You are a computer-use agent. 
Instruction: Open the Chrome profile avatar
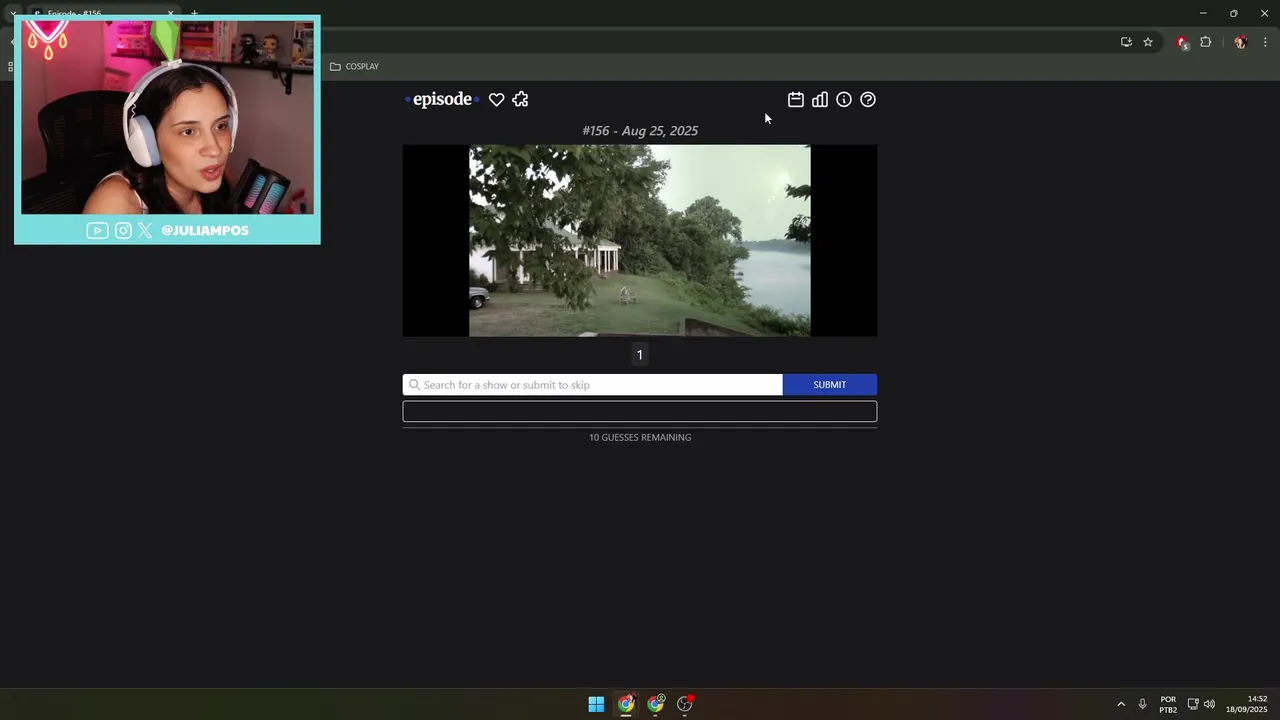tap(1240, 42)
